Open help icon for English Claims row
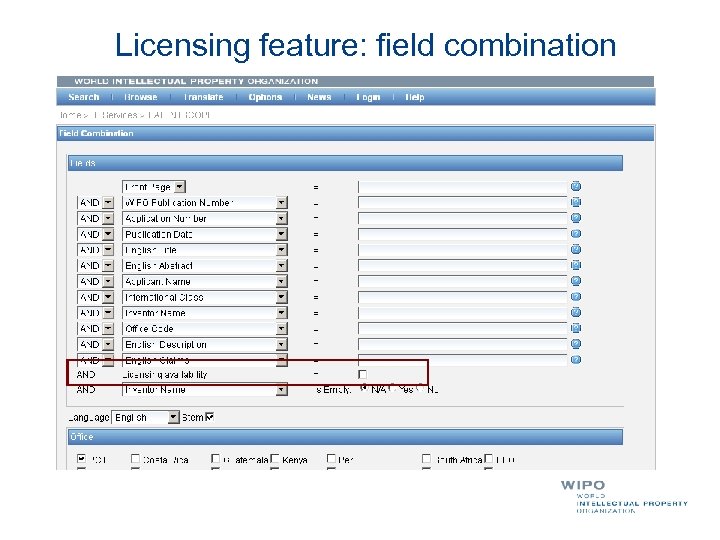Image resolution: width=720 pixels, height=540 pixels. pyautogui.click(x=576, y=360)
